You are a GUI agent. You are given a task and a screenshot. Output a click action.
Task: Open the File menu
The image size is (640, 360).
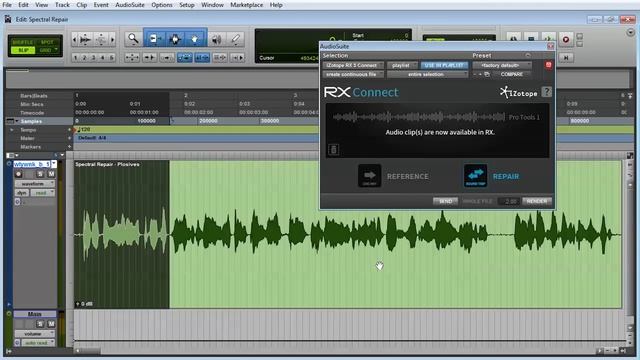pyautogui.click(x=7, y=5)
